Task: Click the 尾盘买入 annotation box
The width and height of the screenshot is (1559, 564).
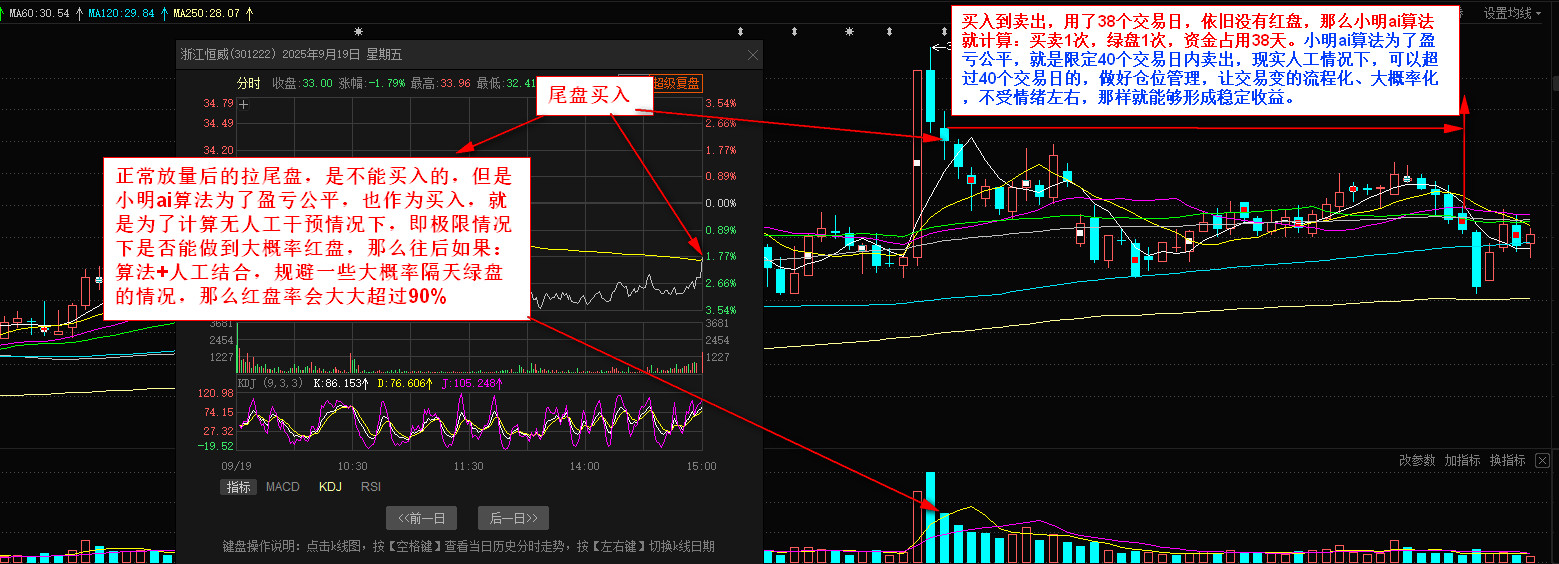Action: 590,96
